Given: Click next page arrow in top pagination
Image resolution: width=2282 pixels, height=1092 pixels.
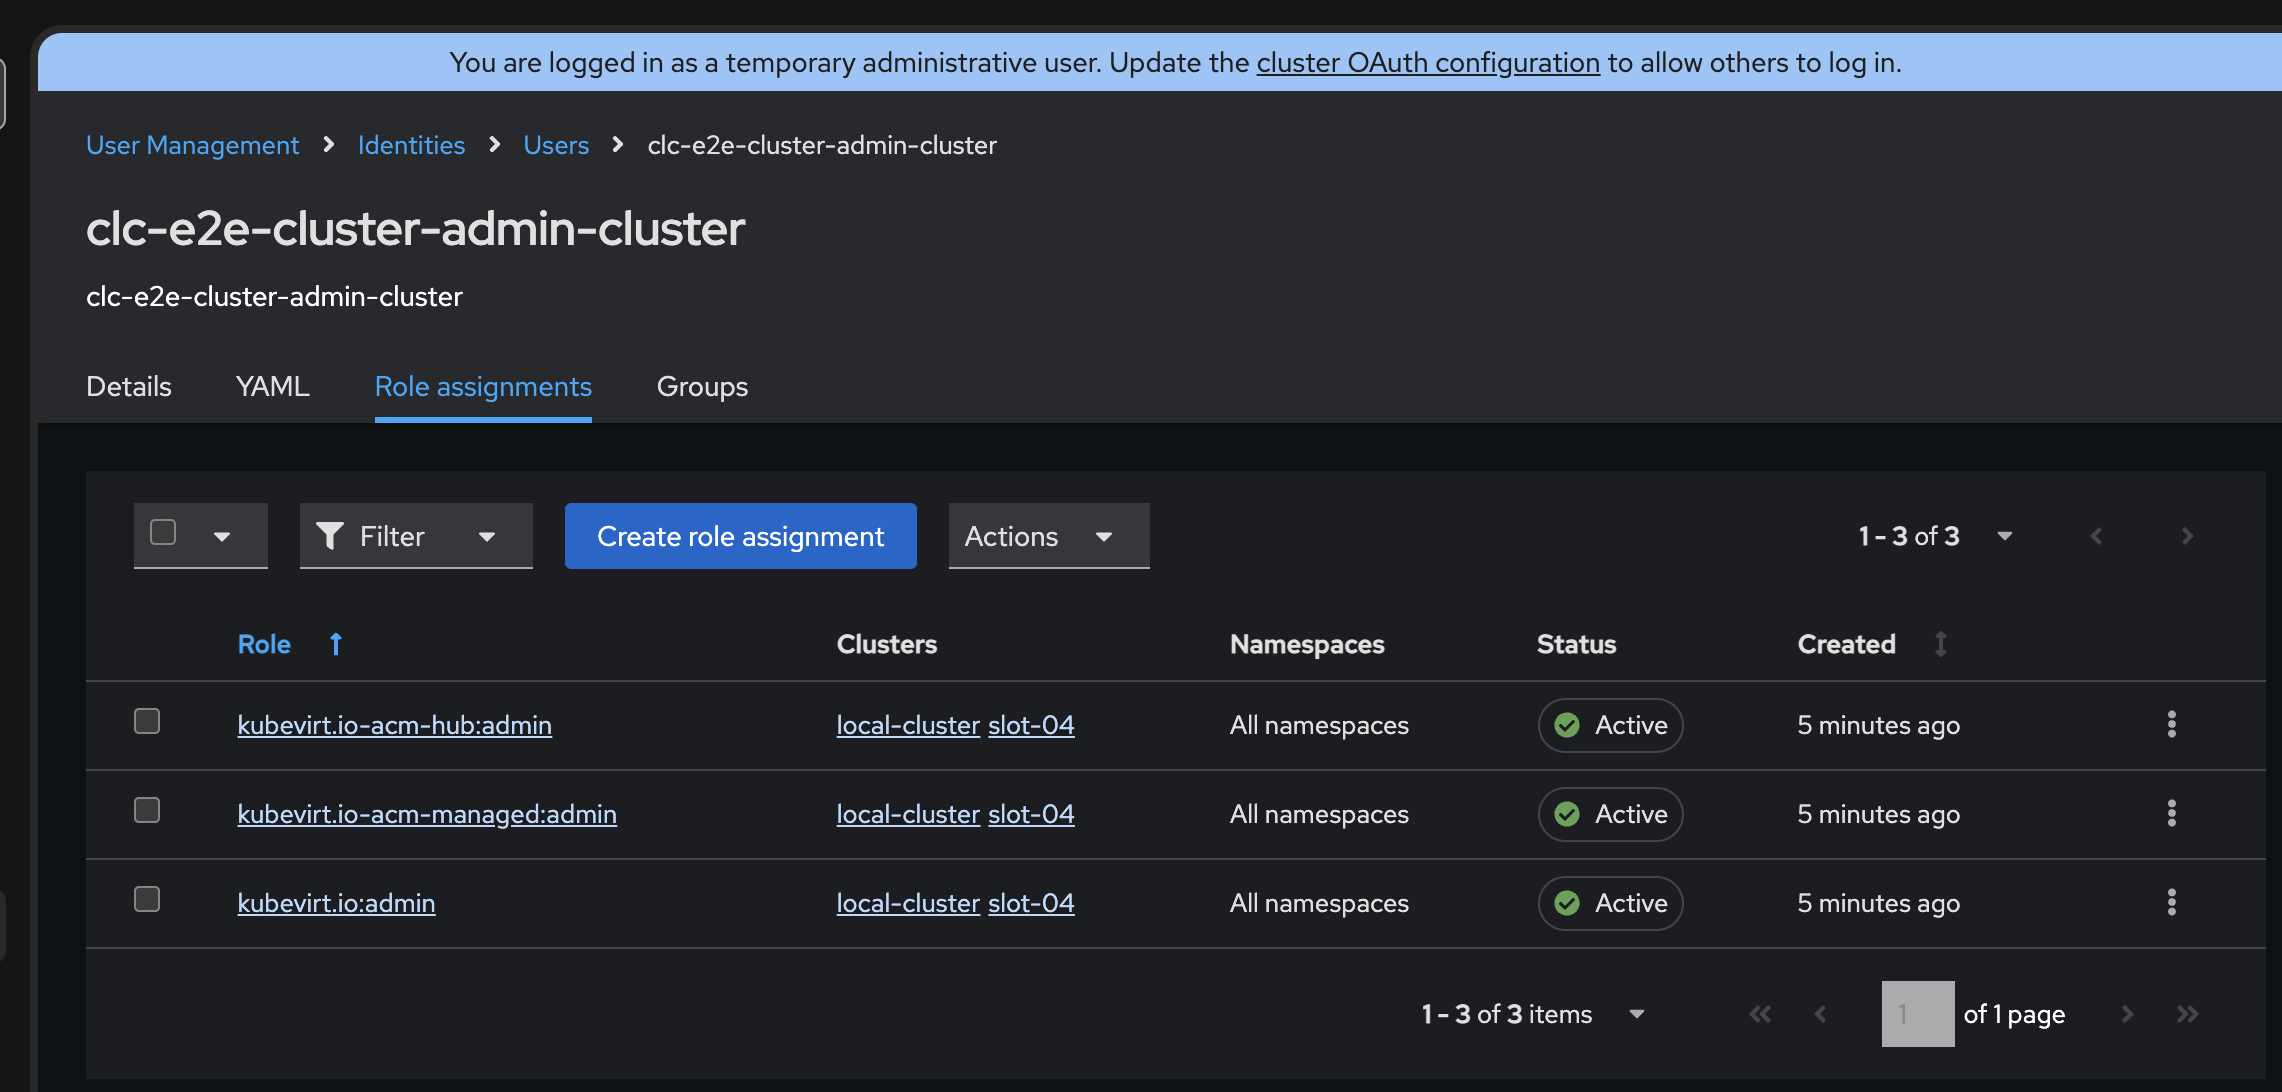Looking at the screenshot, I should tap(2187, 536).
